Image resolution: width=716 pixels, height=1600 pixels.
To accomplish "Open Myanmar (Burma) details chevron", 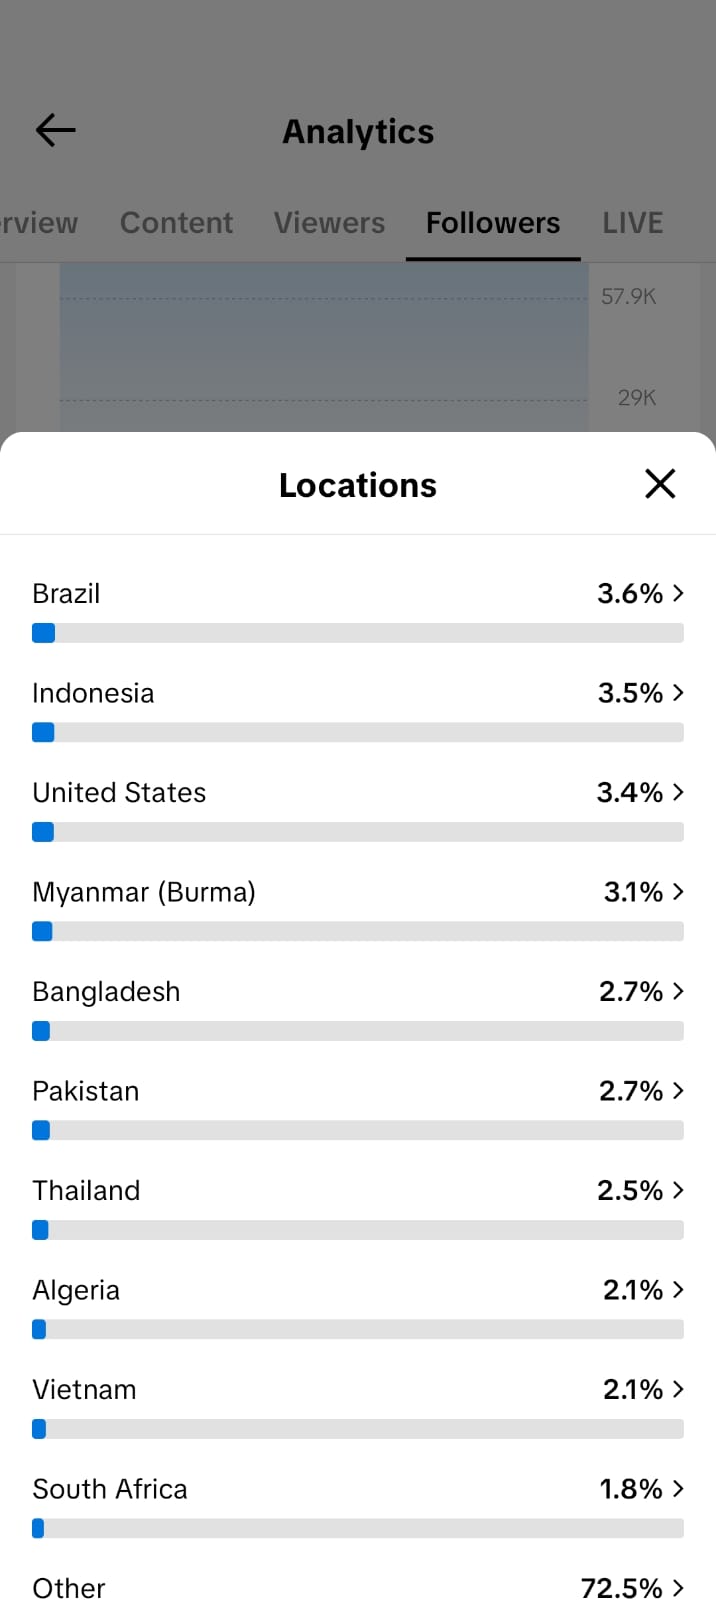I will (678, 891).
